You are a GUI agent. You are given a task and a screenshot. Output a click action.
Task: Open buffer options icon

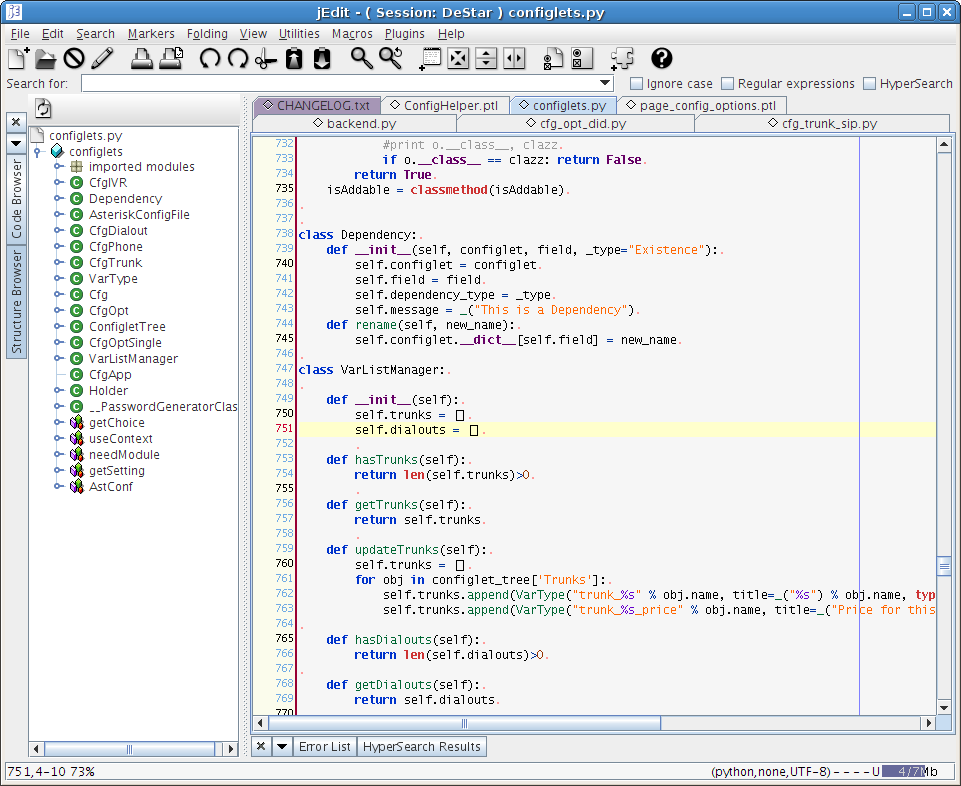[x=553, y=59]
